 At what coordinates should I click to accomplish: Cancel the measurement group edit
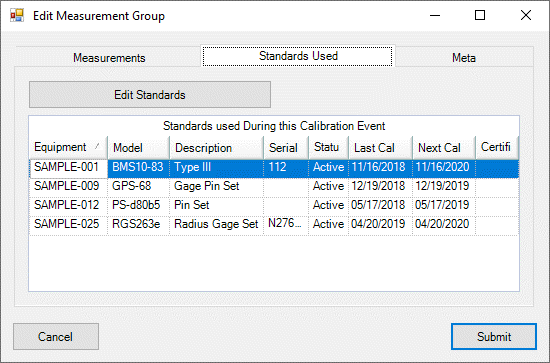tap(56, 337)
